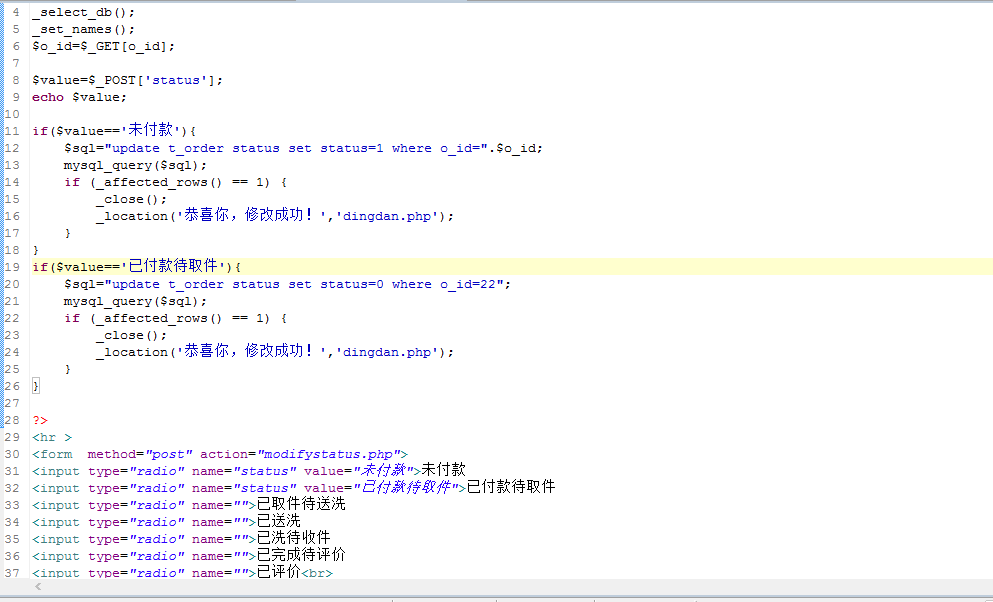Click the matched closing brace on line 26

click(35, 386)
